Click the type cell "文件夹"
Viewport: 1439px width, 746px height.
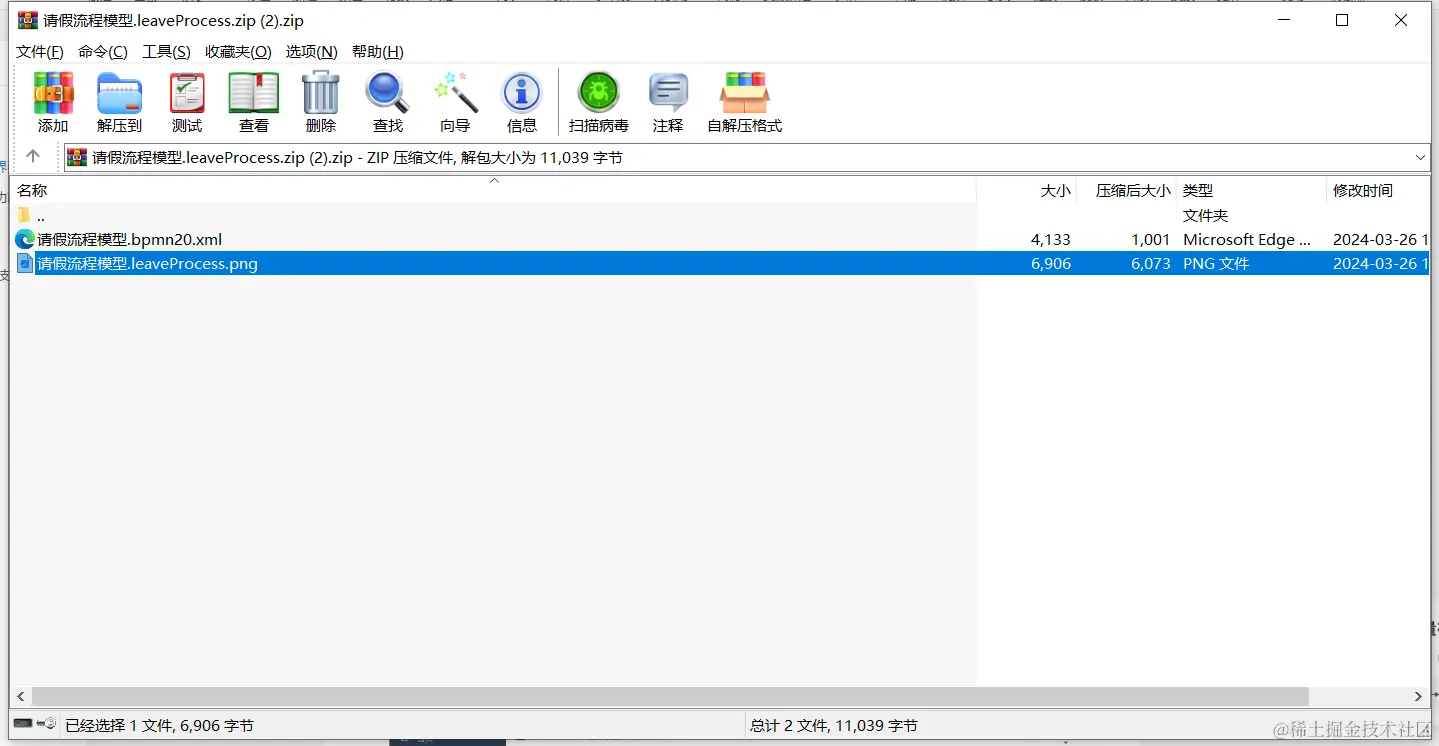1205,215
